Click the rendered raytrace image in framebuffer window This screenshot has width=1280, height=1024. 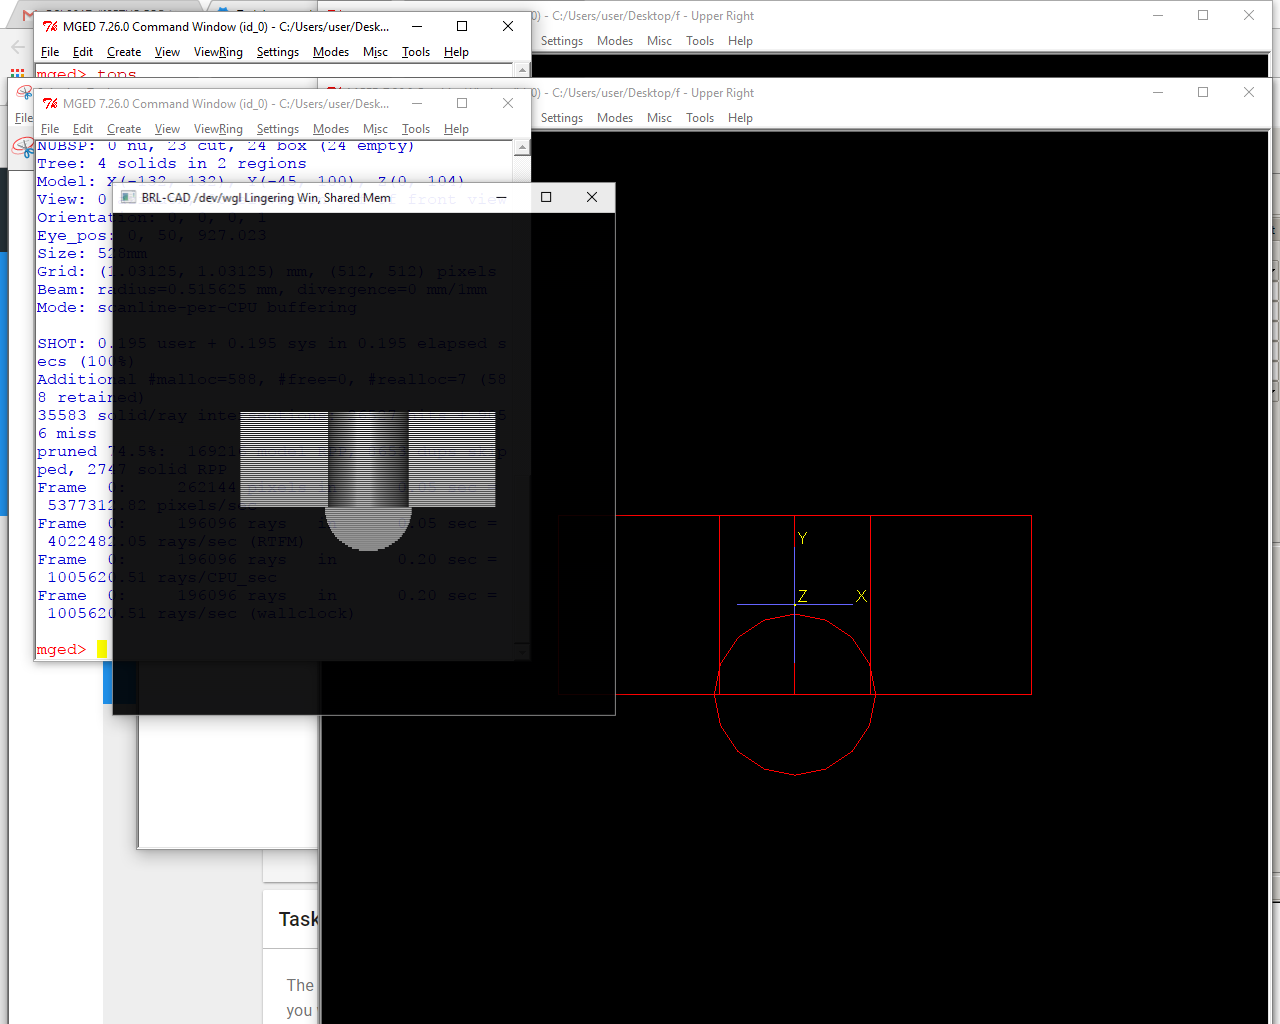pyautogui.click(x=368, y=480)
